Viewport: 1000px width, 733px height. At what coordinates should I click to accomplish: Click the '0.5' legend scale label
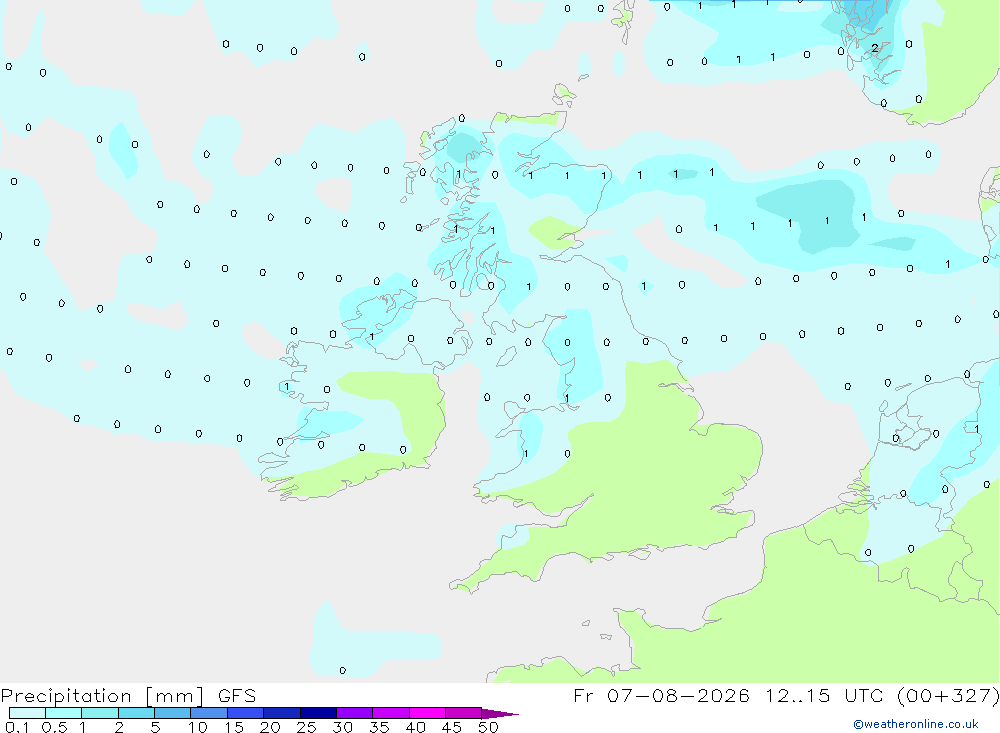point(54,727)
